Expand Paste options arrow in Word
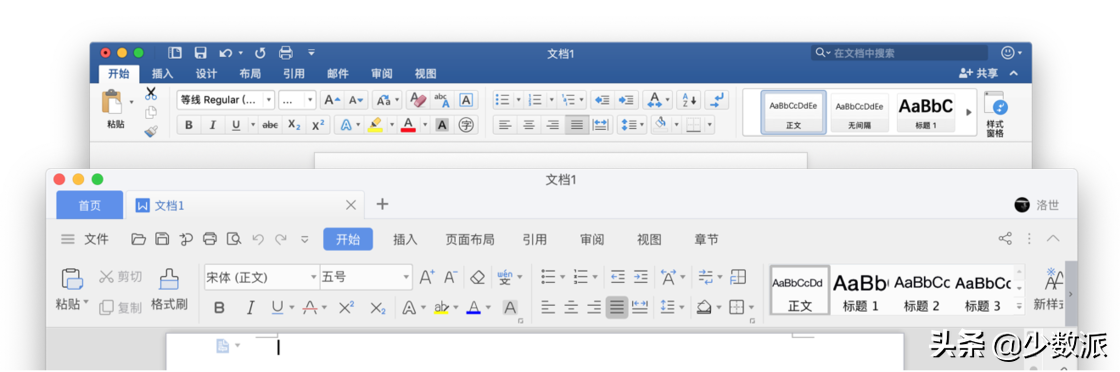Viewport: 1120px width, 372px height. 131,102
